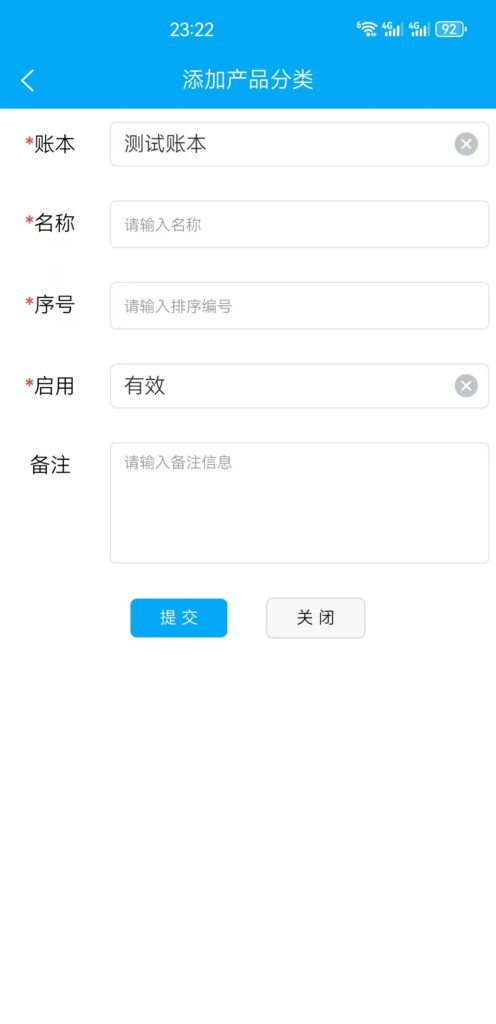Tap the 添加产品分类 page title
This screenshot has height=1024, width=496.
coord(248,80)
